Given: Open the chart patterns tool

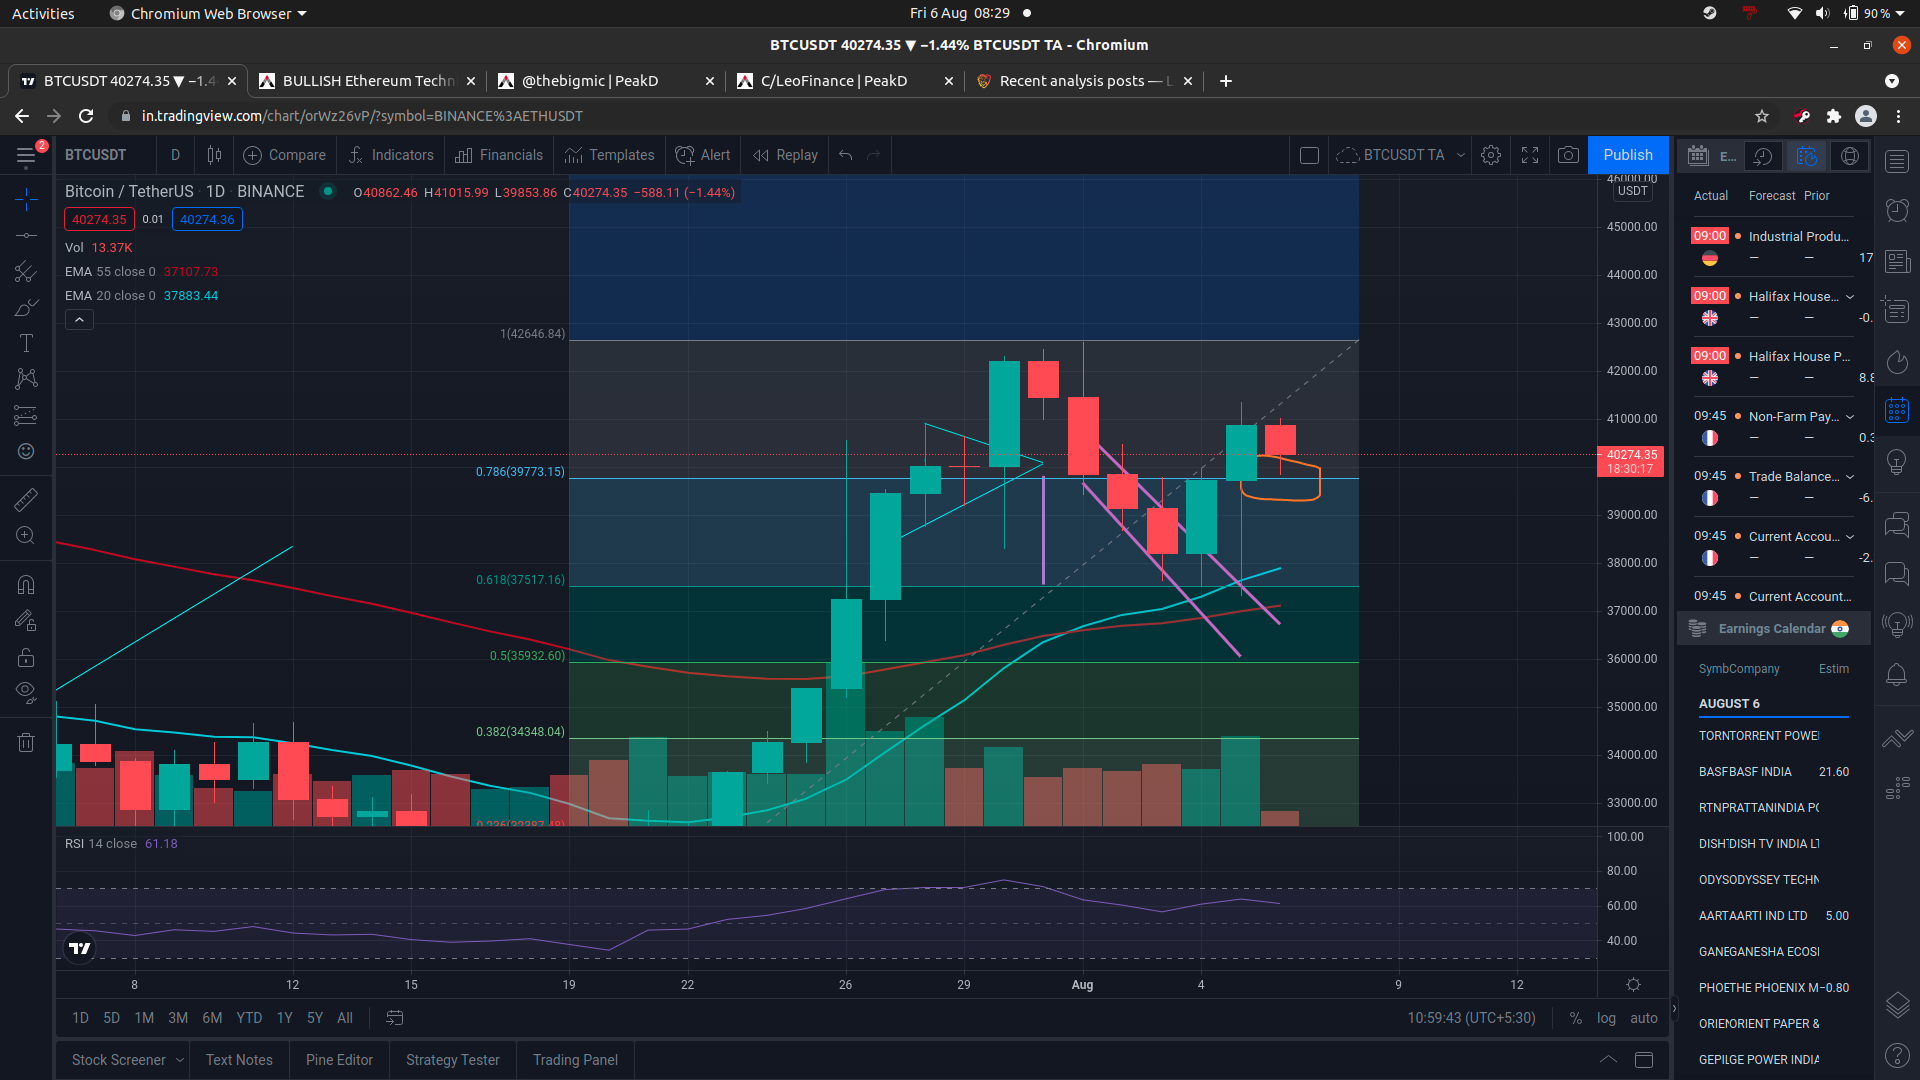Looking at the screenshot, I should tap(26, 378).
